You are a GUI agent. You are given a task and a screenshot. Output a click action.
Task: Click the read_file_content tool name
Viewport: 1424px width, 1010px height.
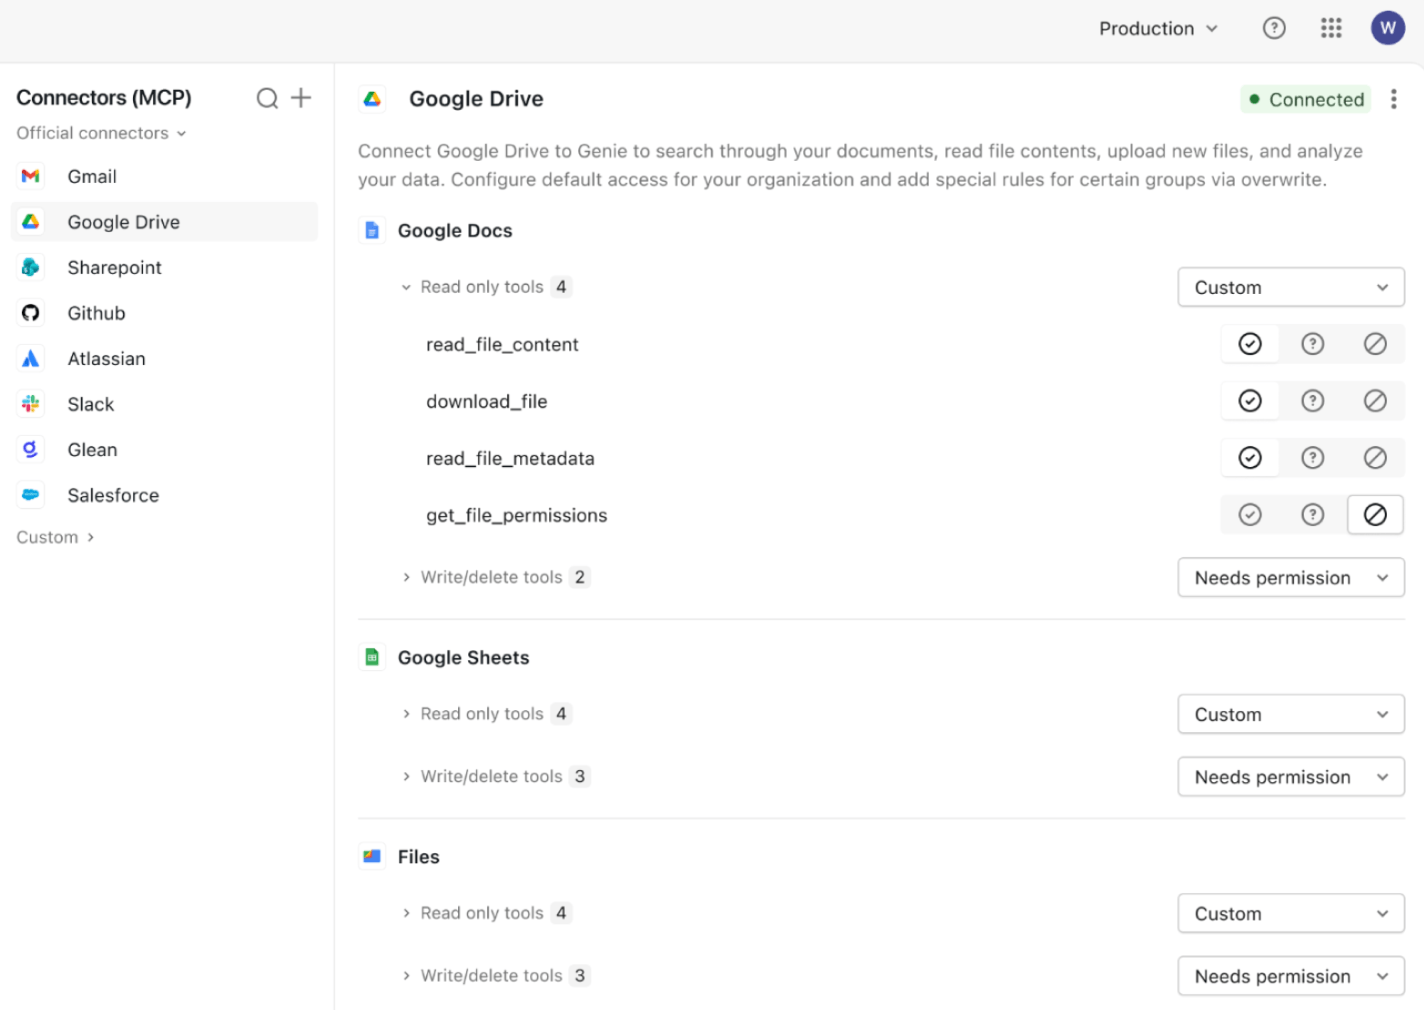502,344
